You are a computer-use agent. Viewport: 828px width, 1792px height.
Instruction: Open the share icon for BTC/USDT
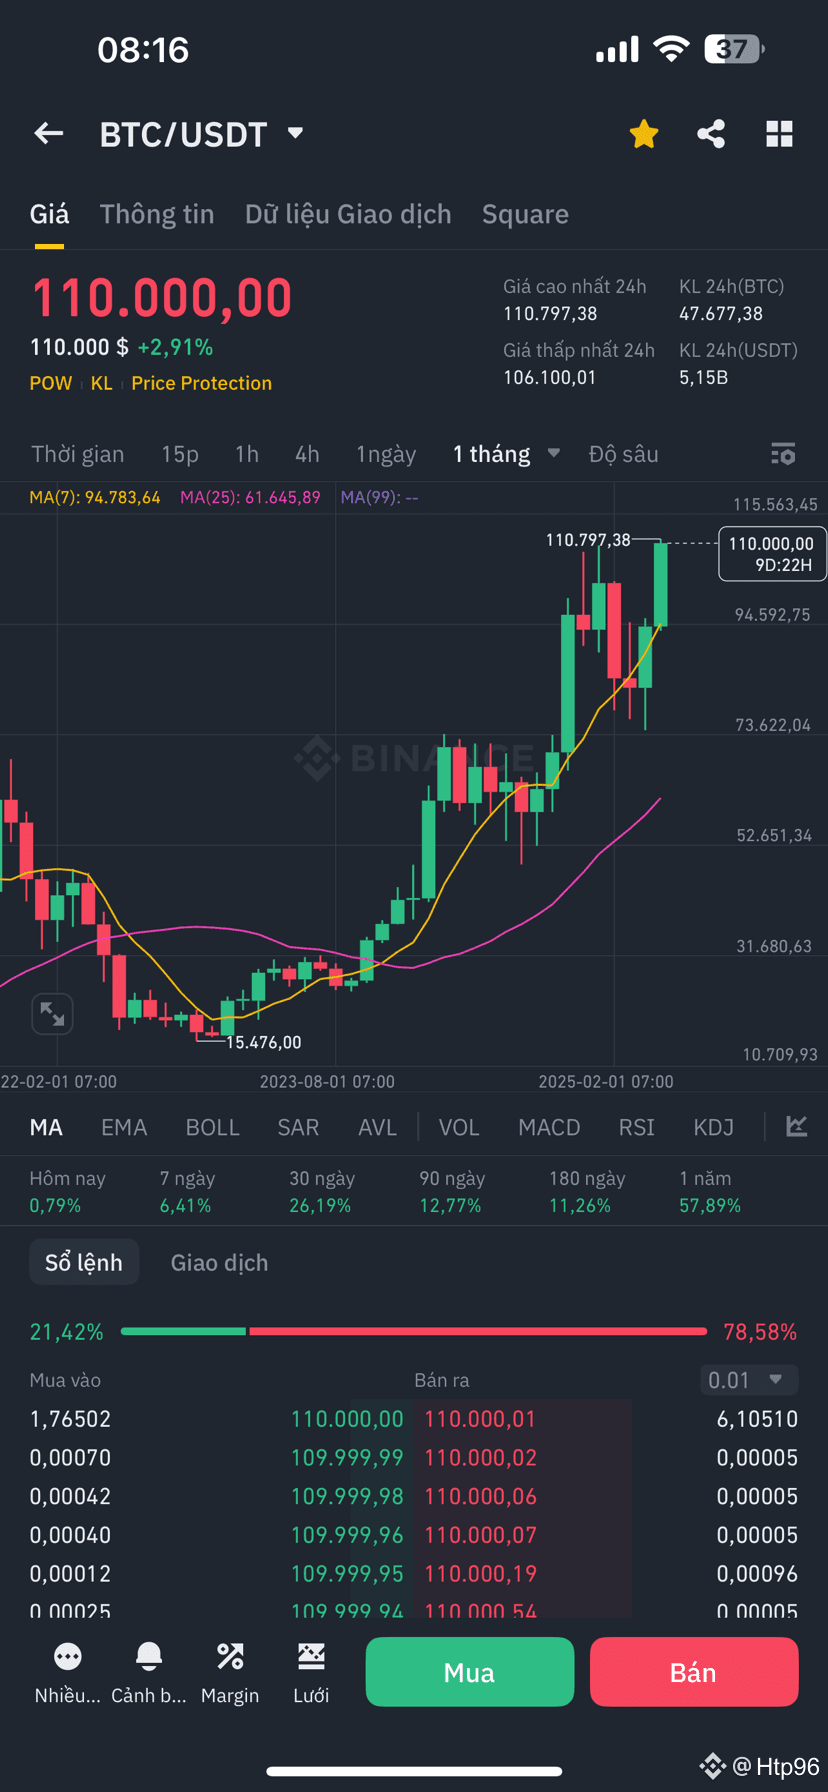[x=711, y=133]
